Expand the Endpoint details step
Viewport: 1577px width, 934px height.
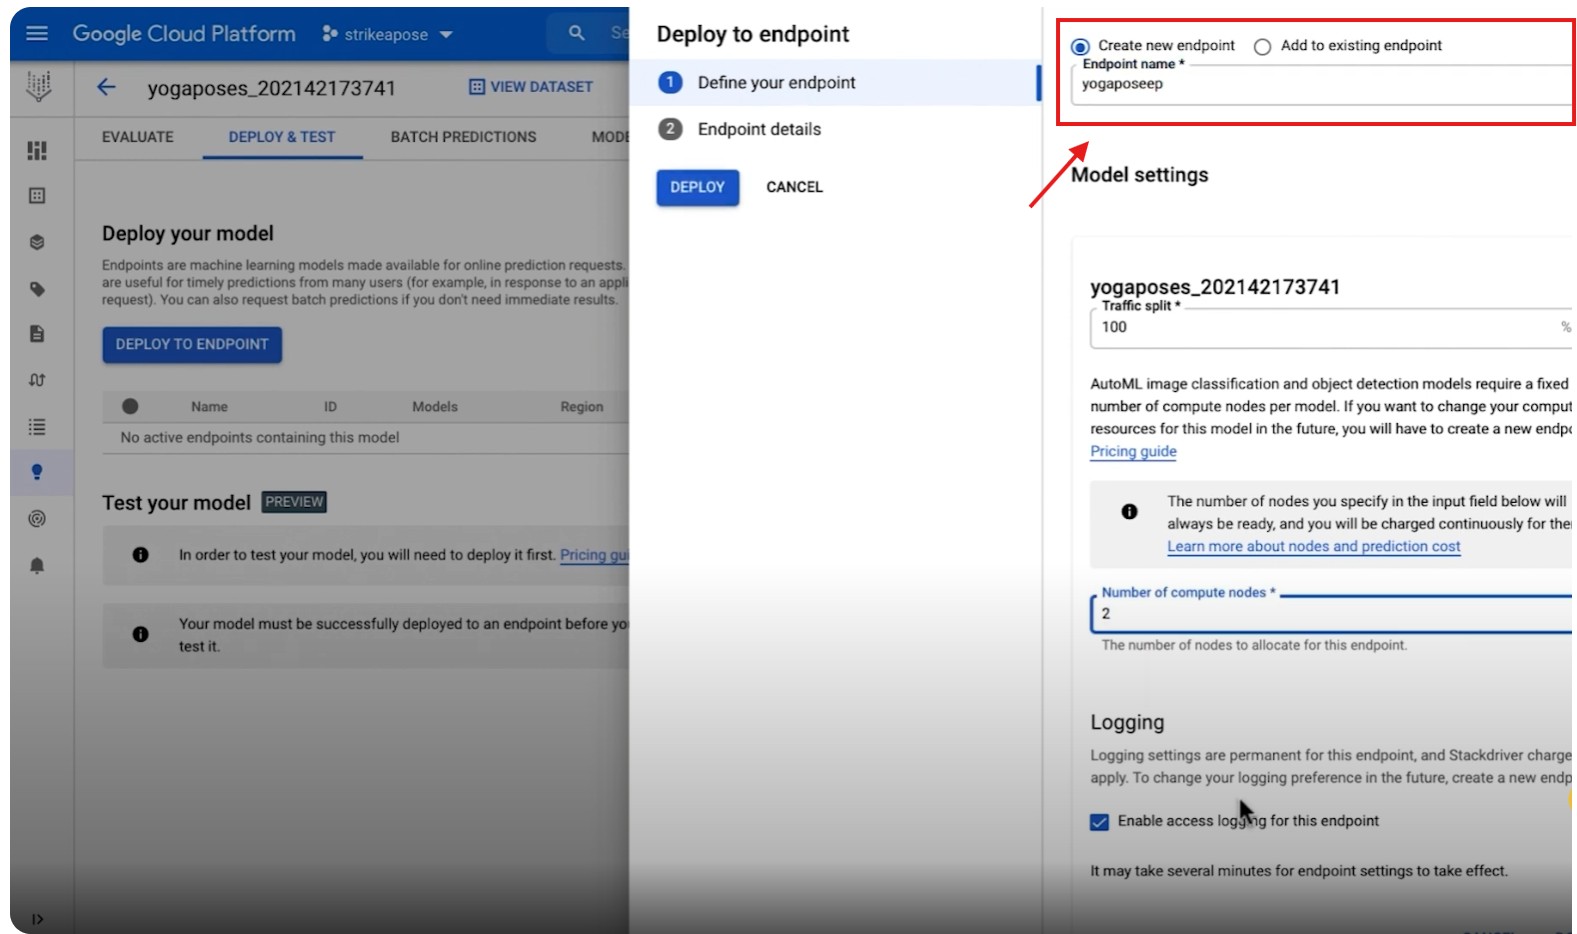click(x=758, y=129)
